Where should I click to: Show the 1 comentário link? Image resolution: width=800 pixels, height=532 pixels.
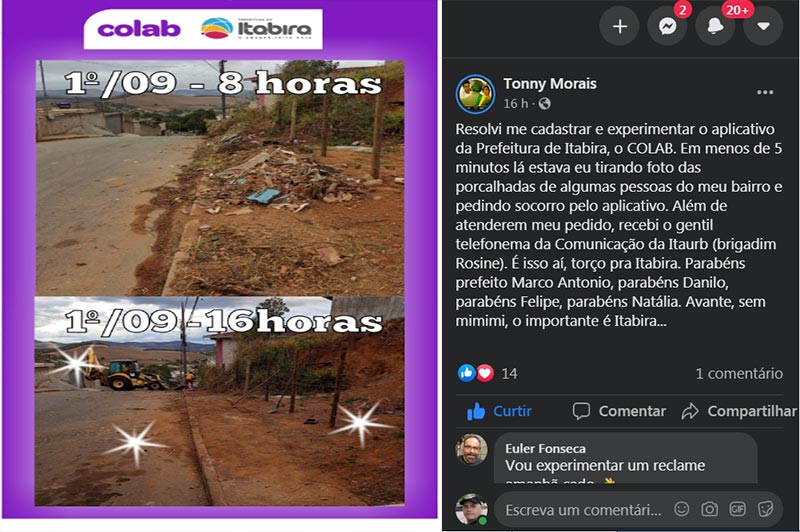(x=739, y=373)
